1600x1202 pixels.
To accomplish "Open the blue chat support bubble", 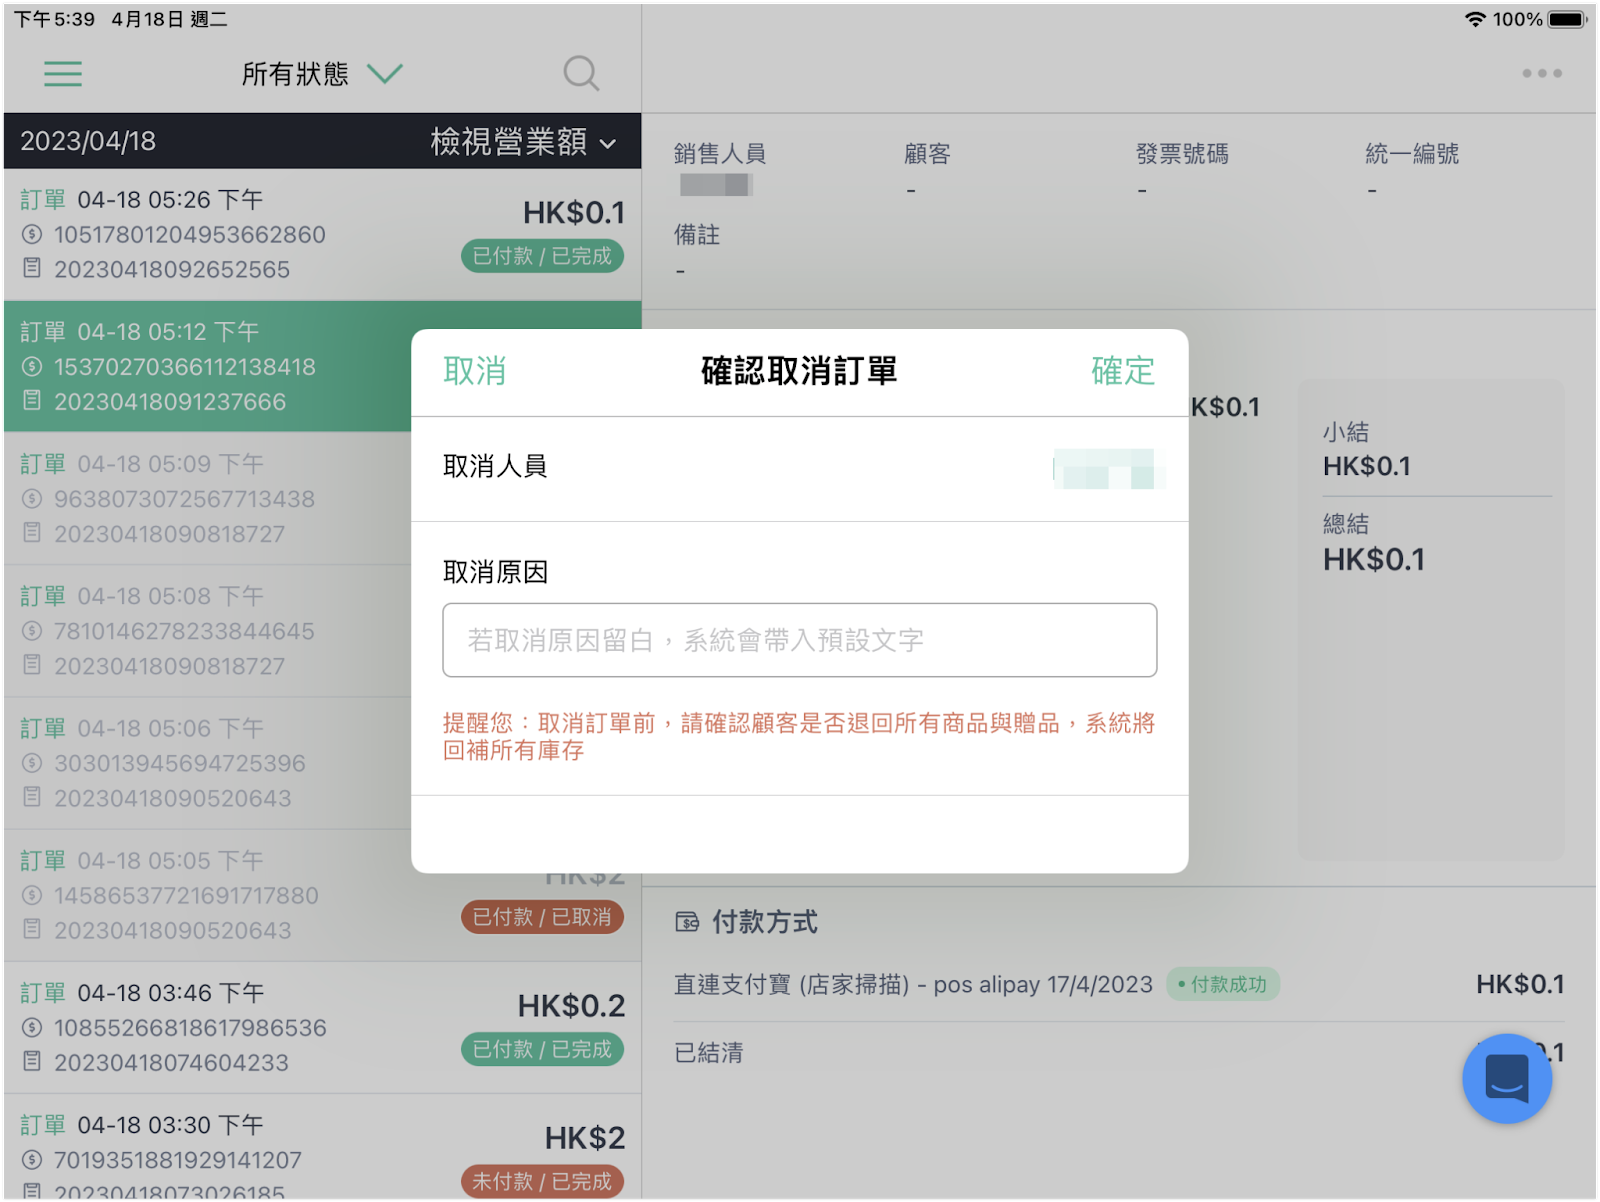I will [1506, 1078].
